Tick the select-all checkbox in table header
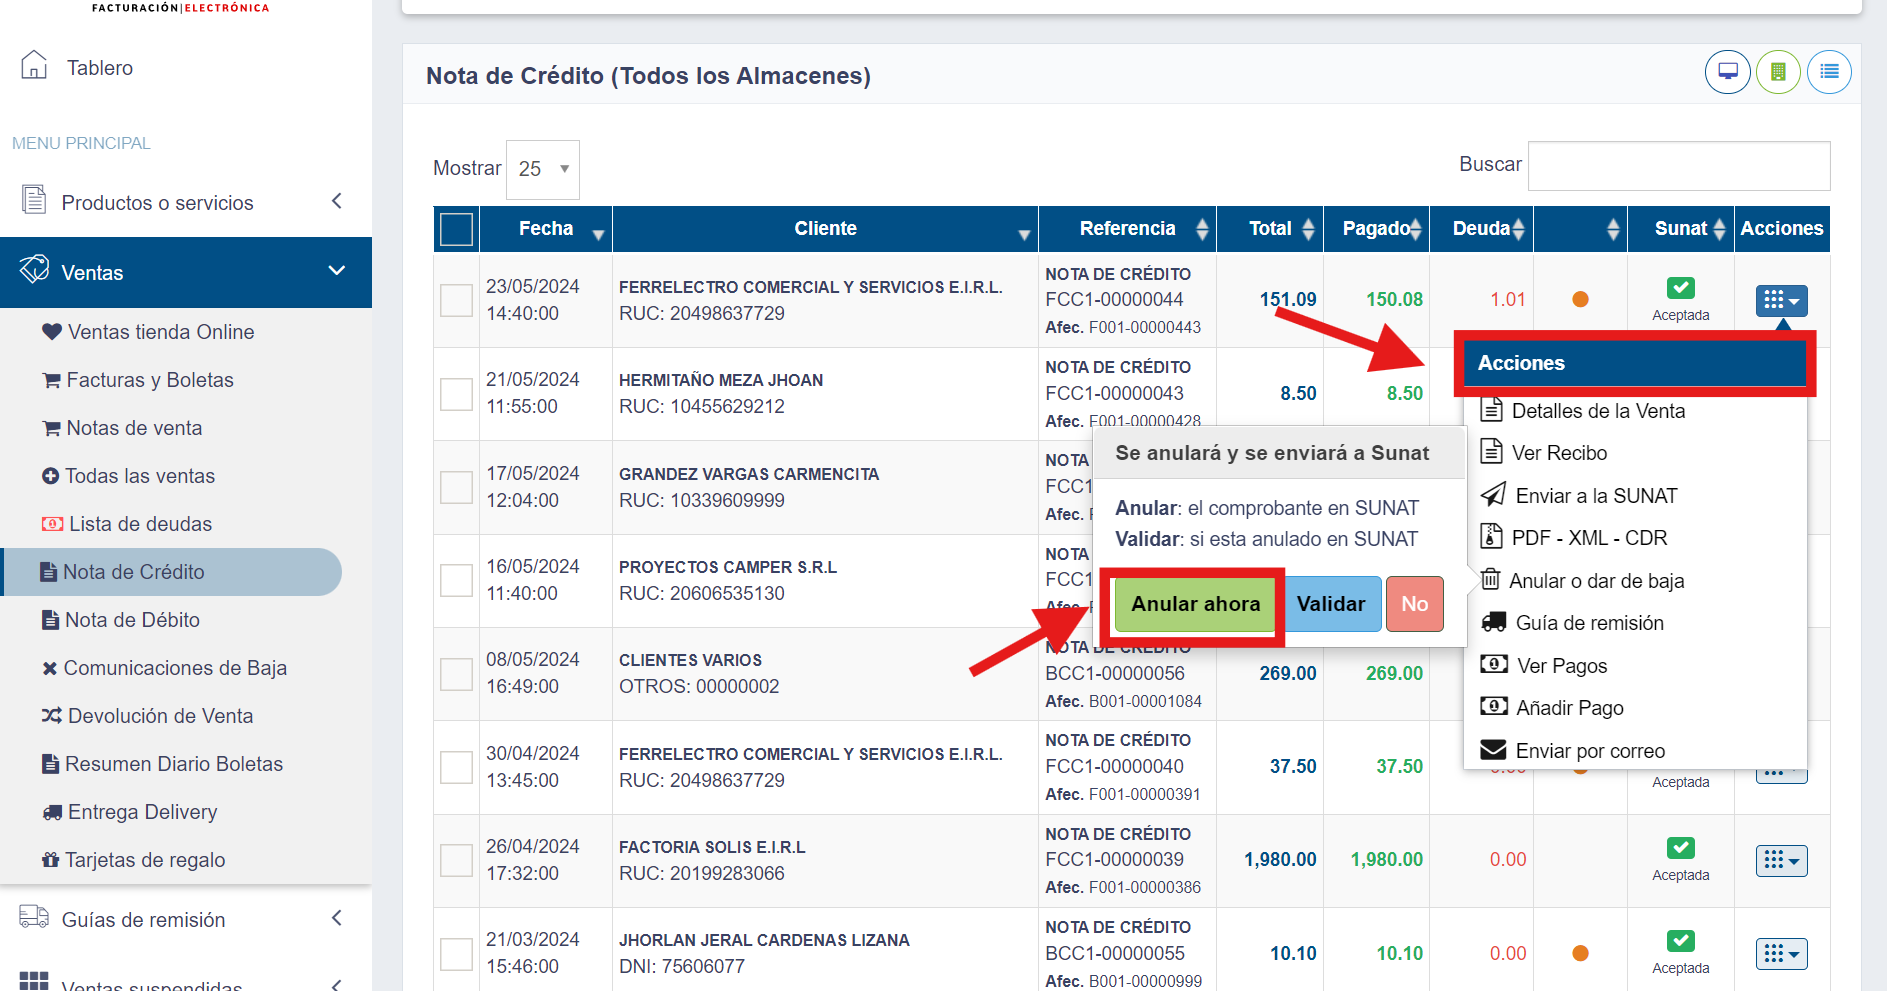This screenshot has height=991, width=1887. [456, 229]
